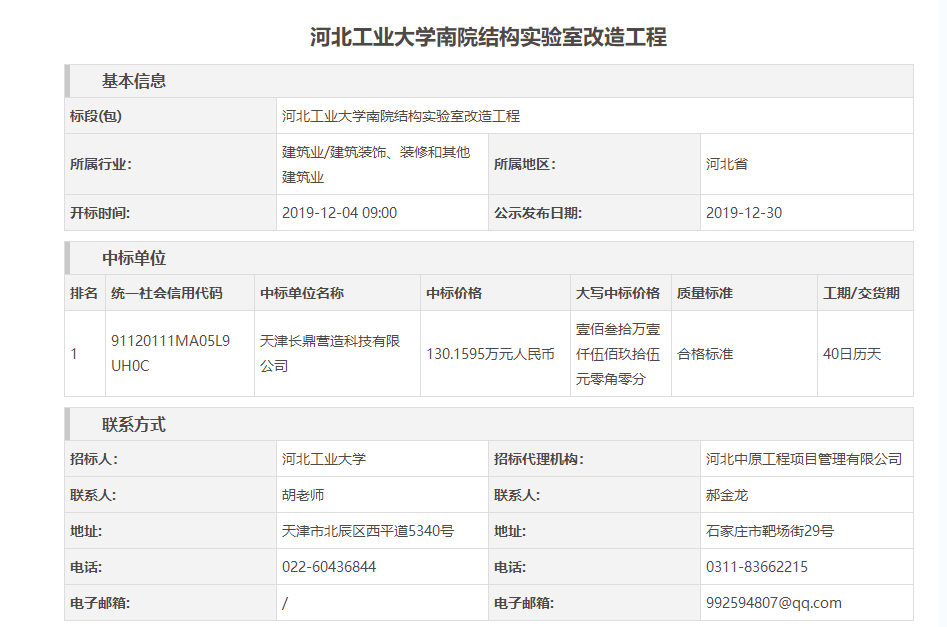
Task: Click the publication date 2019-12-30
Action: pos(744,213)
